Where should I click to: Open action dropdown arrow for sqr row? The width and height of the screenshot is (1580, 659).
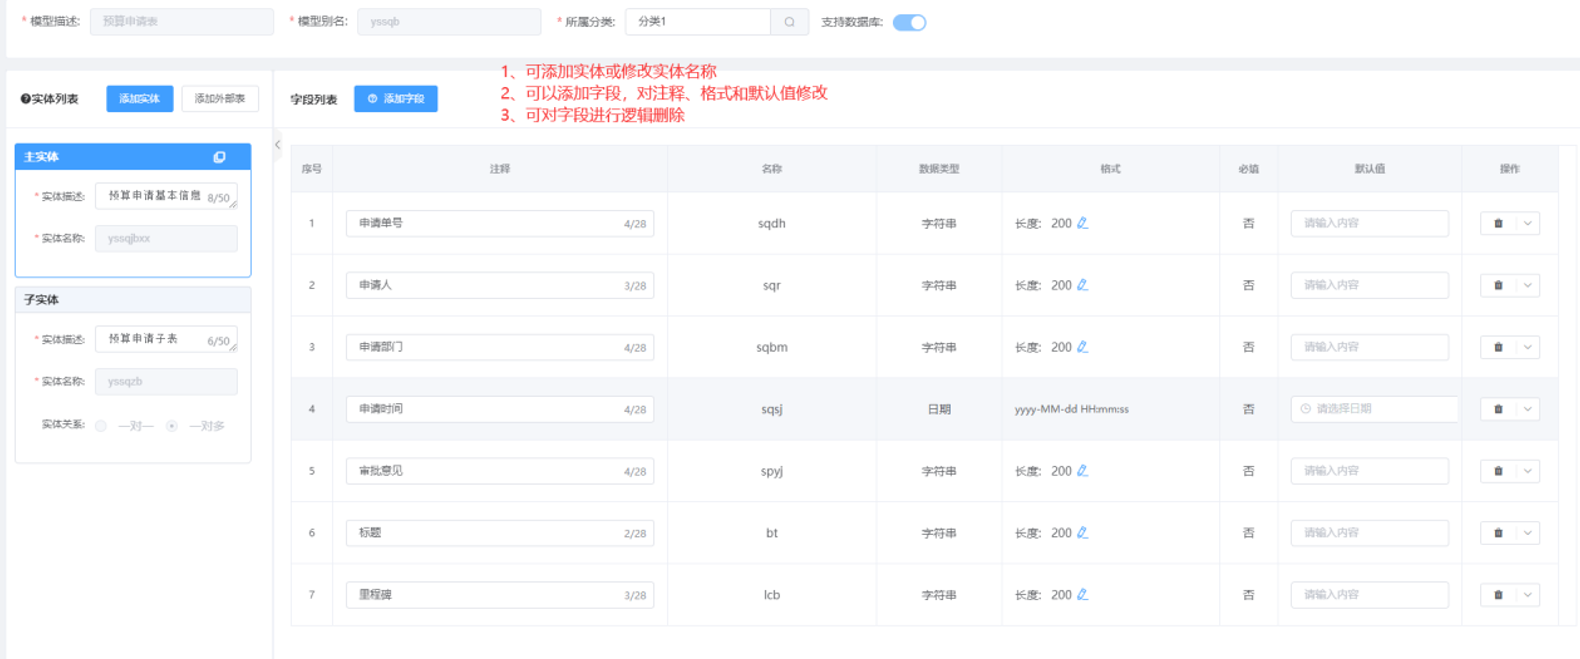pyautogui.click(x=1528, y=285)
